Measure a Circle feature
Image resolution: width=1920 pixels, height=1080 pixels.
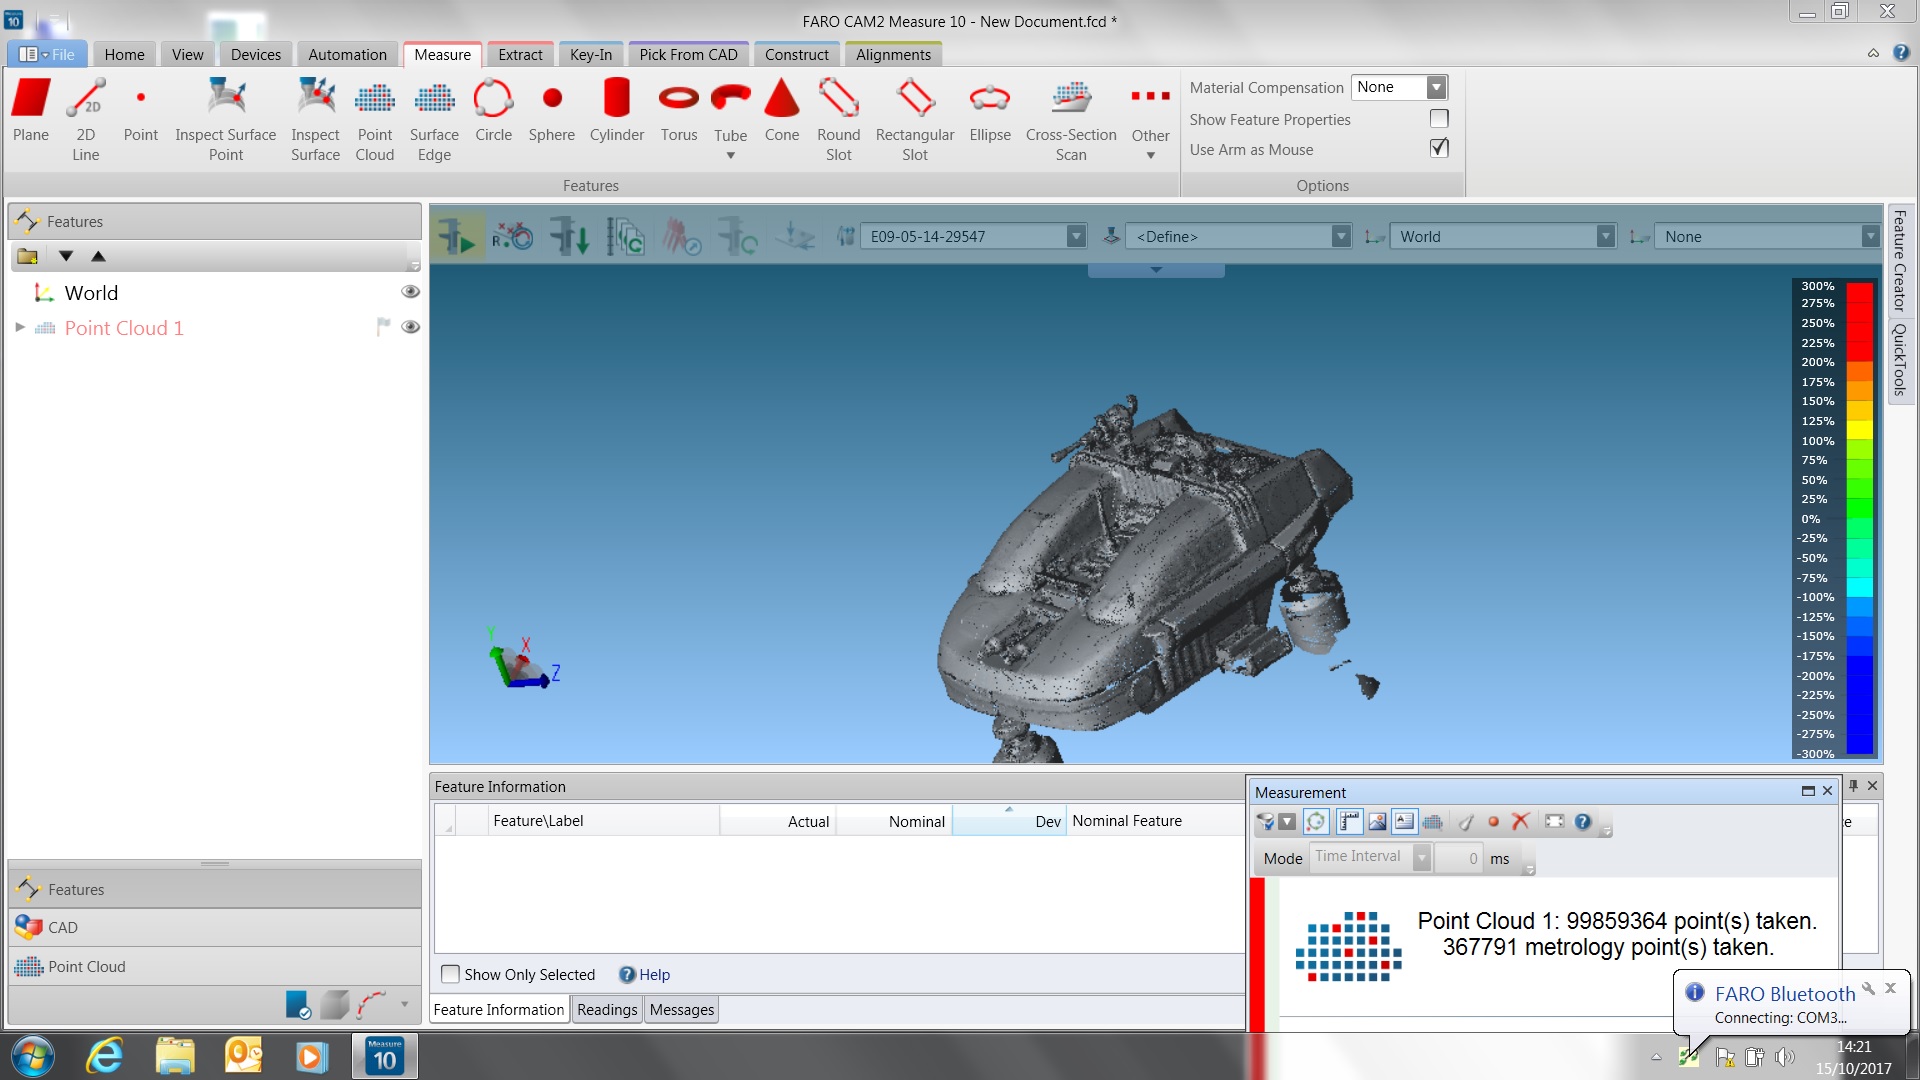point(493,112)
